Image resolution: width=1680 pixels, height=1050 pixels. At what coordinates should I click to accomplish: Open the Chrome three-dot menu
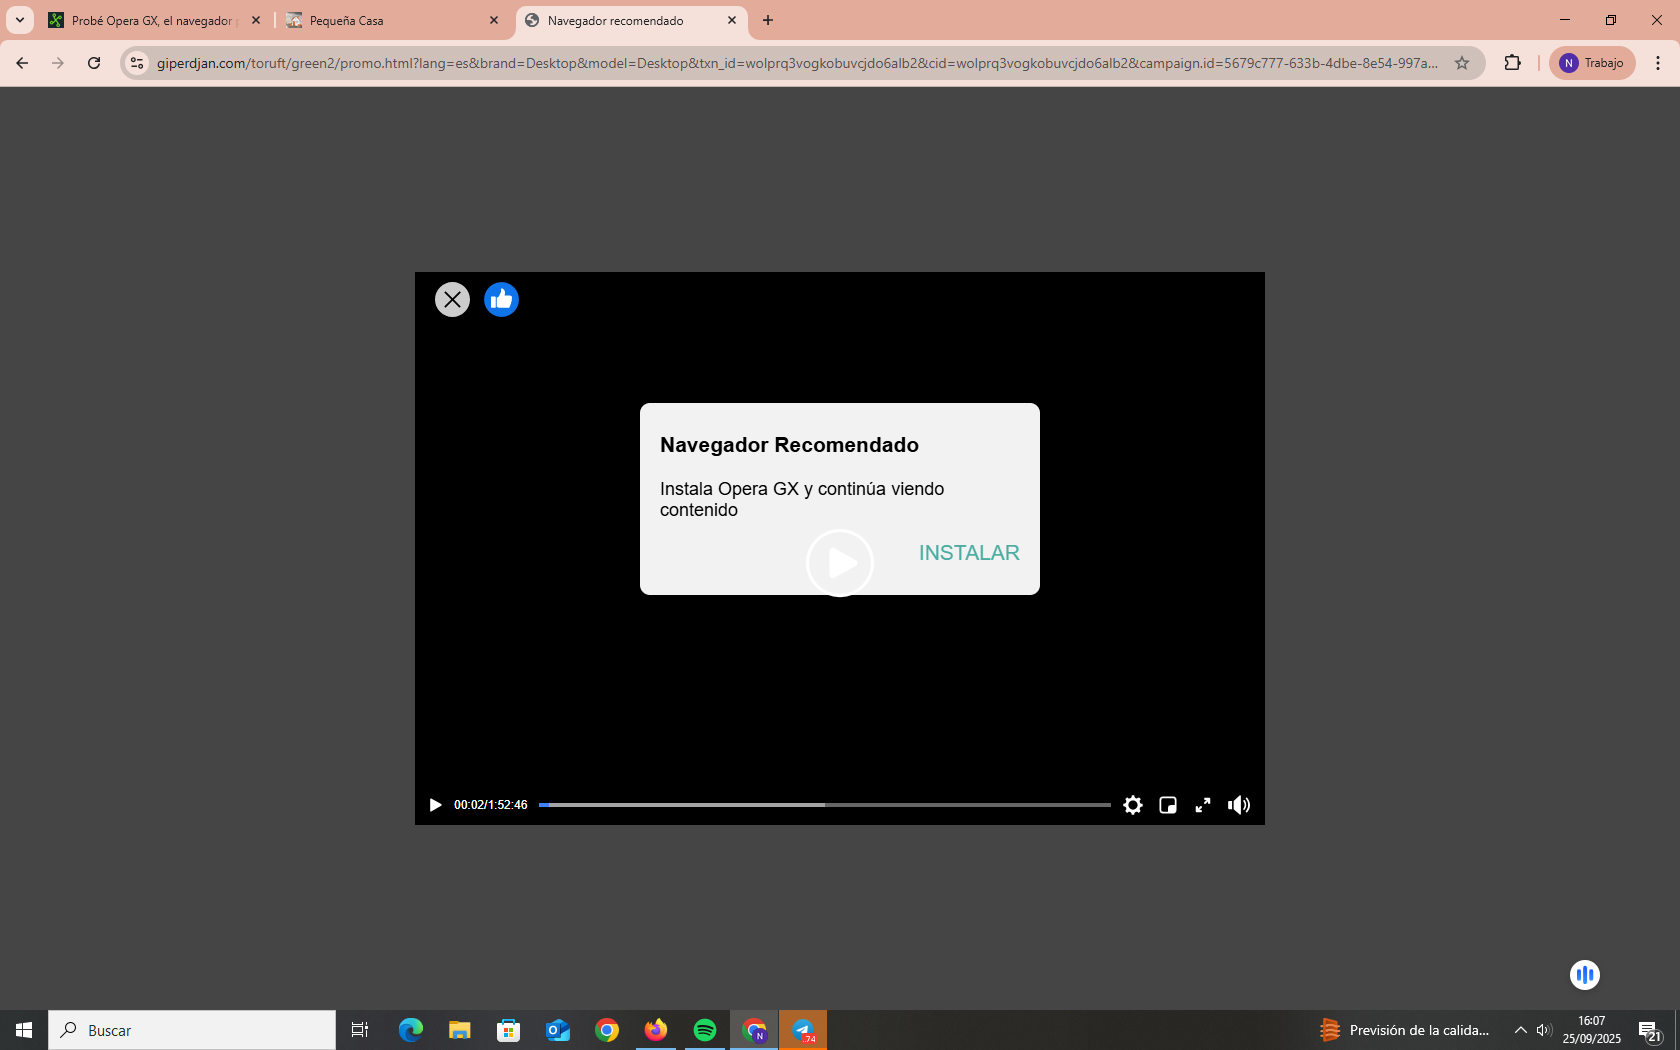(1658, 63)
